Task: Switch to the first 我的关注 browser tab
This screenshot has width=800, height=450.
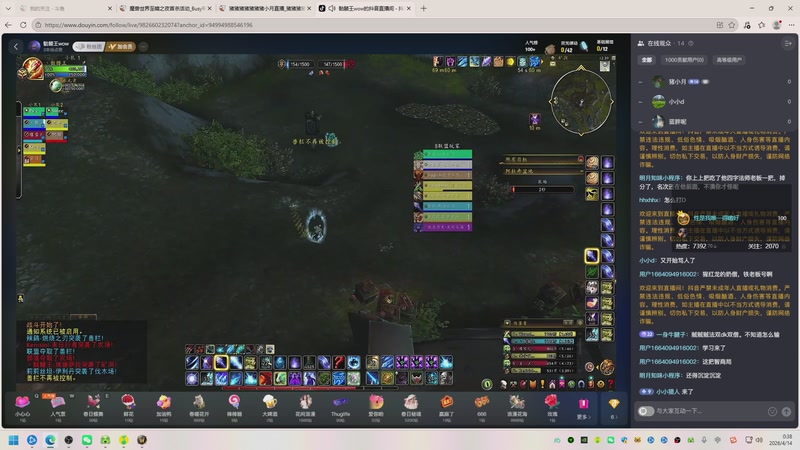Action: click(64, 8)
